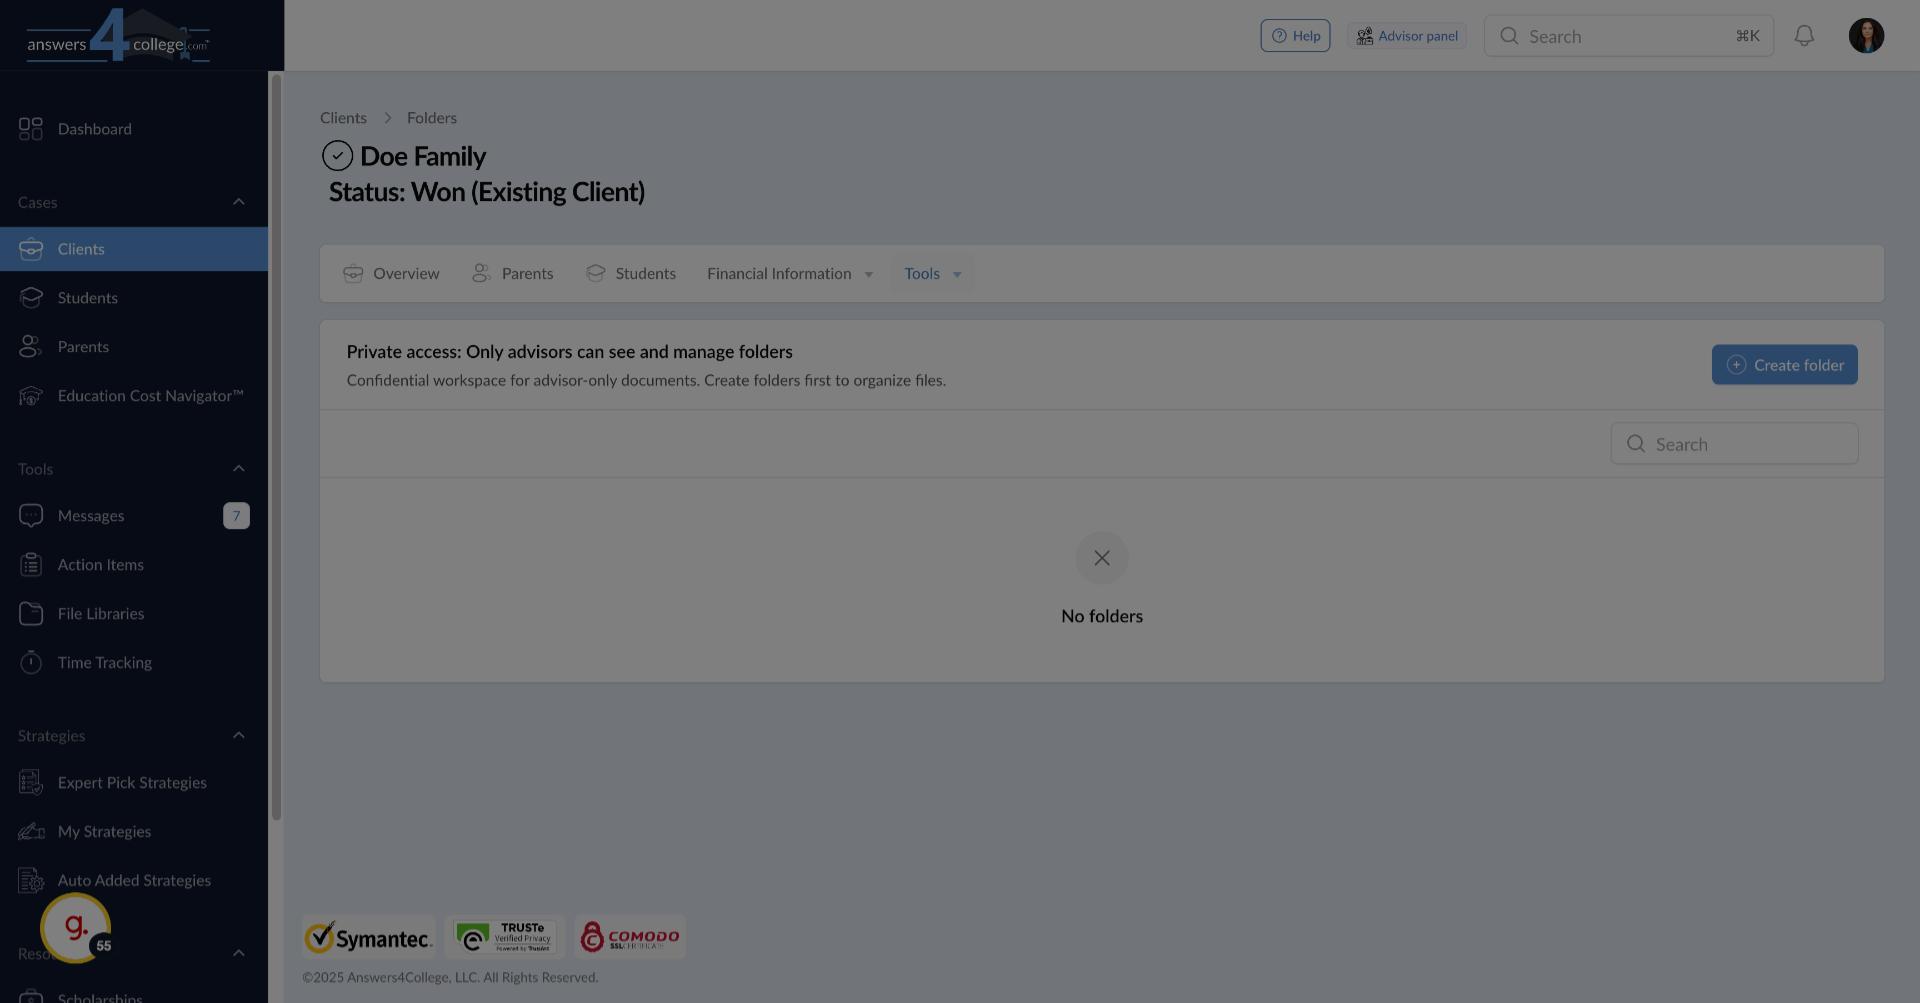Open Parents from the sidebar

(x=82, y=346)
